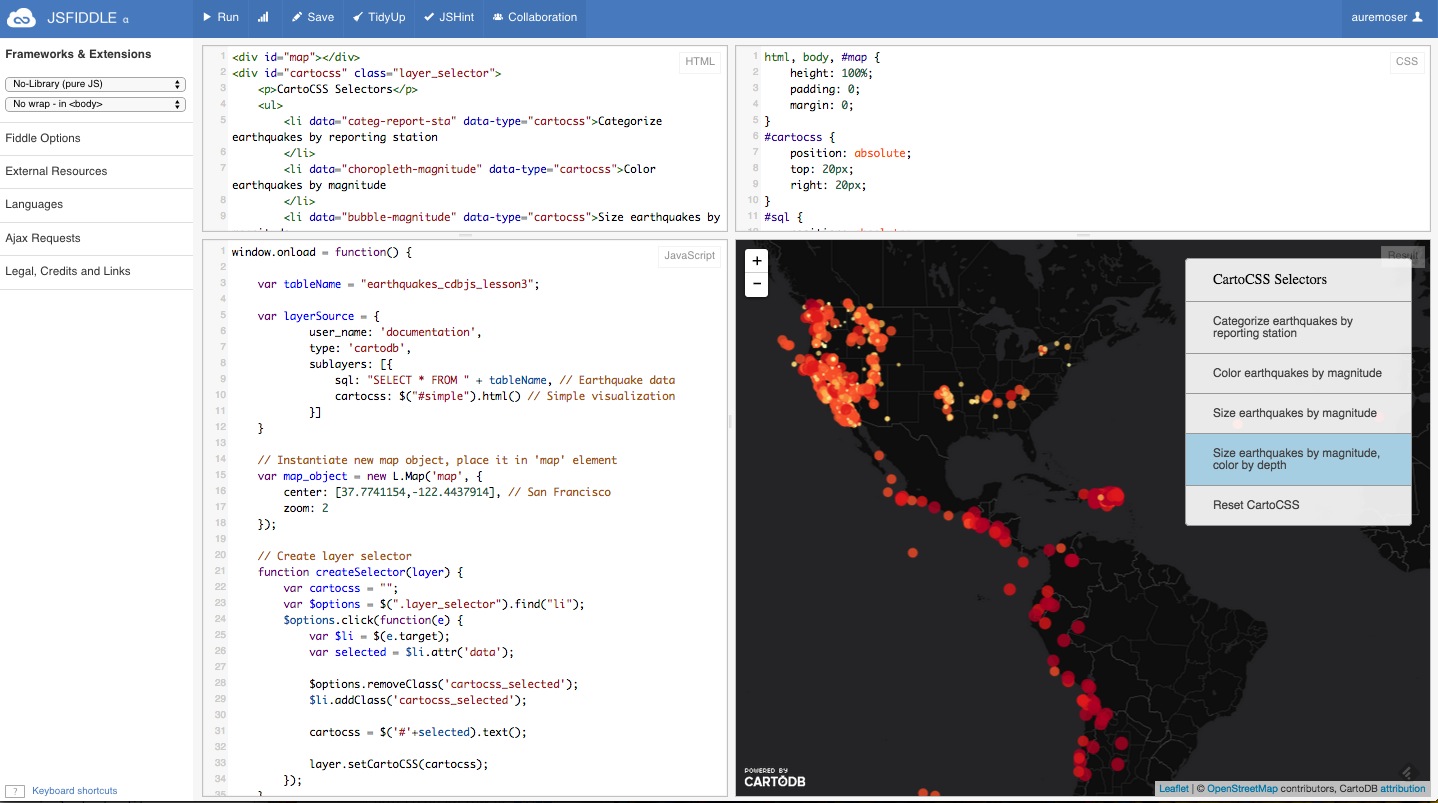Expand the External Resources section
This screenshot has height=803, width=1438.
[56, 171]
